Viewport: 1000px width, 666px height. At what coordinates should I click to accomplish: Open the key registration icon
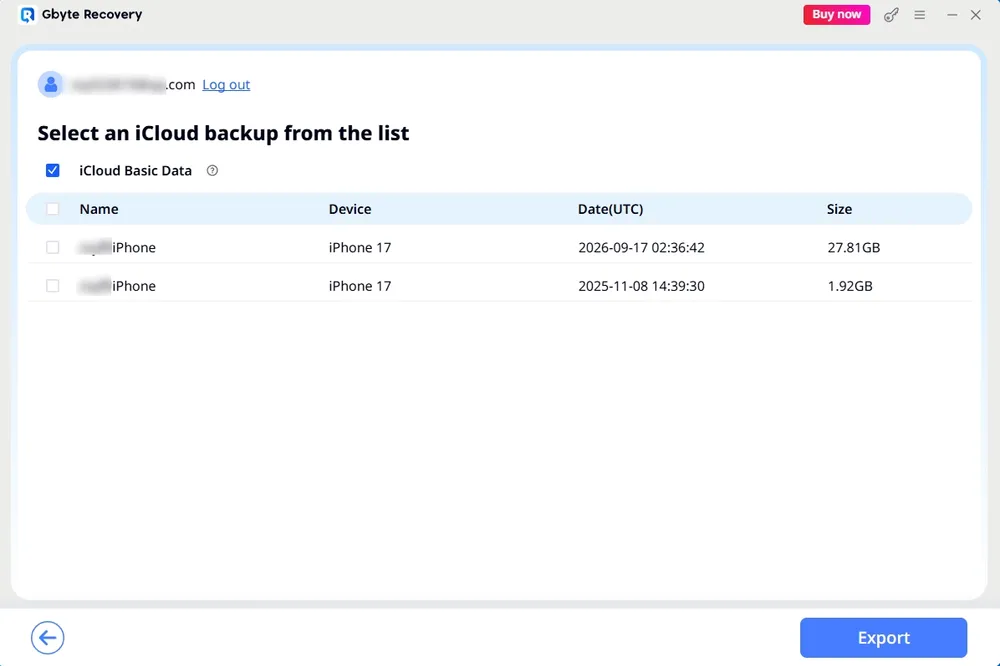coord(891,15)
